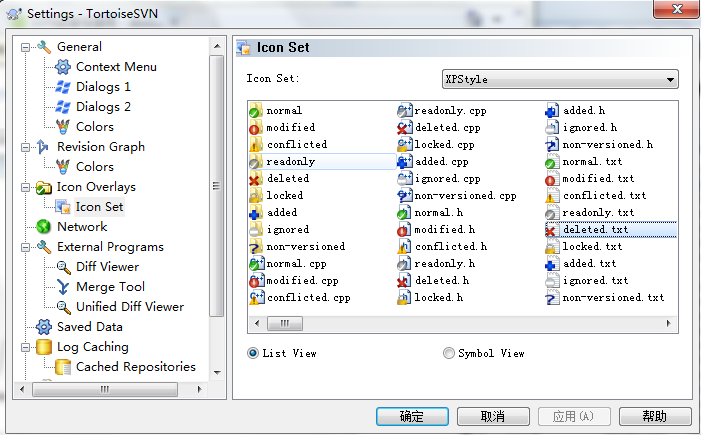701x435 pixels.
Task: Collapse the Icon Overlays tree node
Action: (x=25, y=187)
